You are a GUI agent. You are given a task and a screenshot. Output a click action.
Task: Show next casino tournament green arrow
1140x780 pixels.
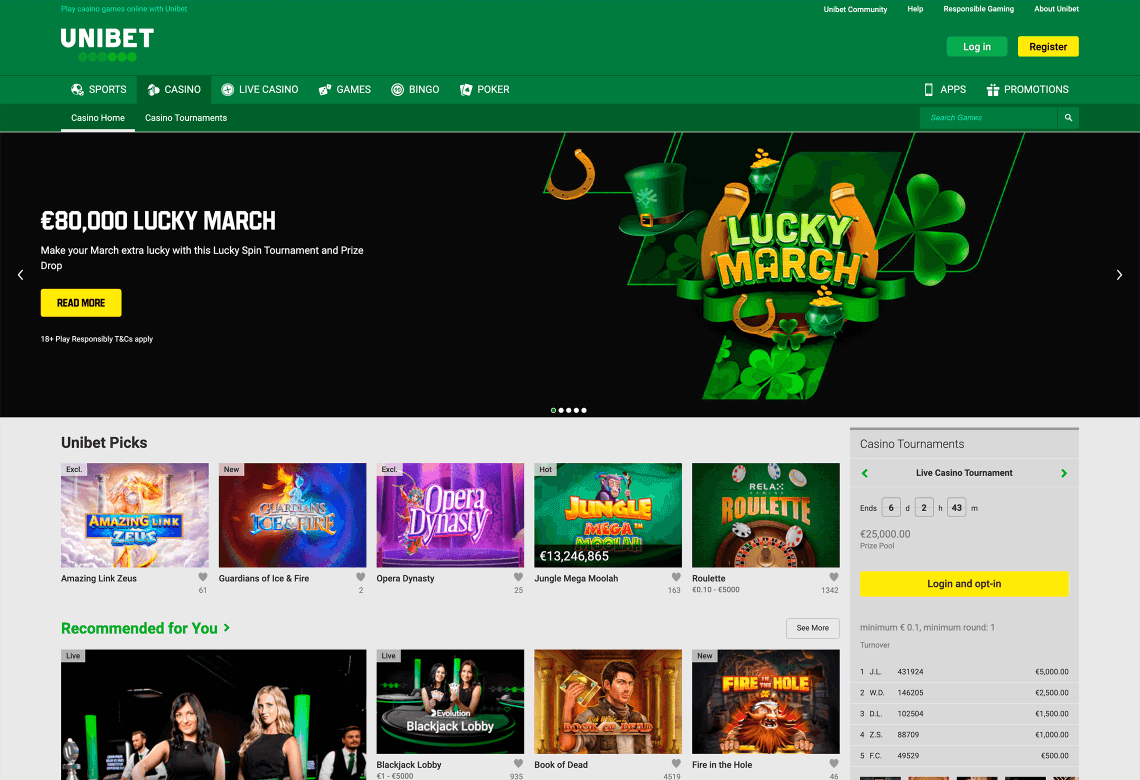(1064, 473)
